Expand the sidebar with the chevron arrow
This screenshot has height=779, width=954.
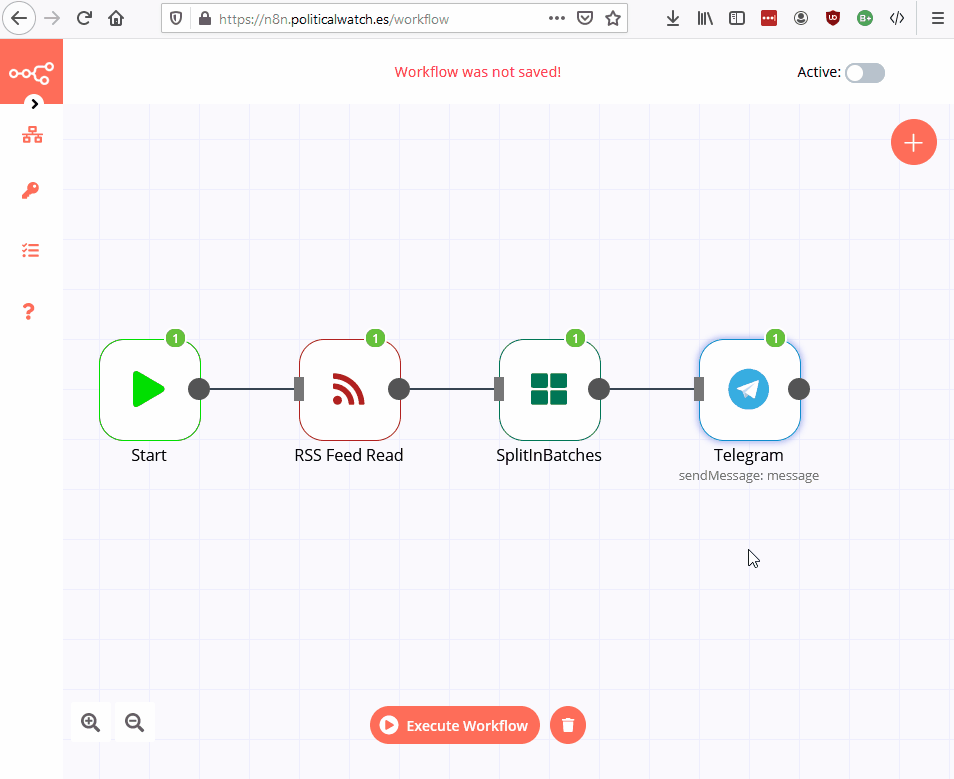35,103
